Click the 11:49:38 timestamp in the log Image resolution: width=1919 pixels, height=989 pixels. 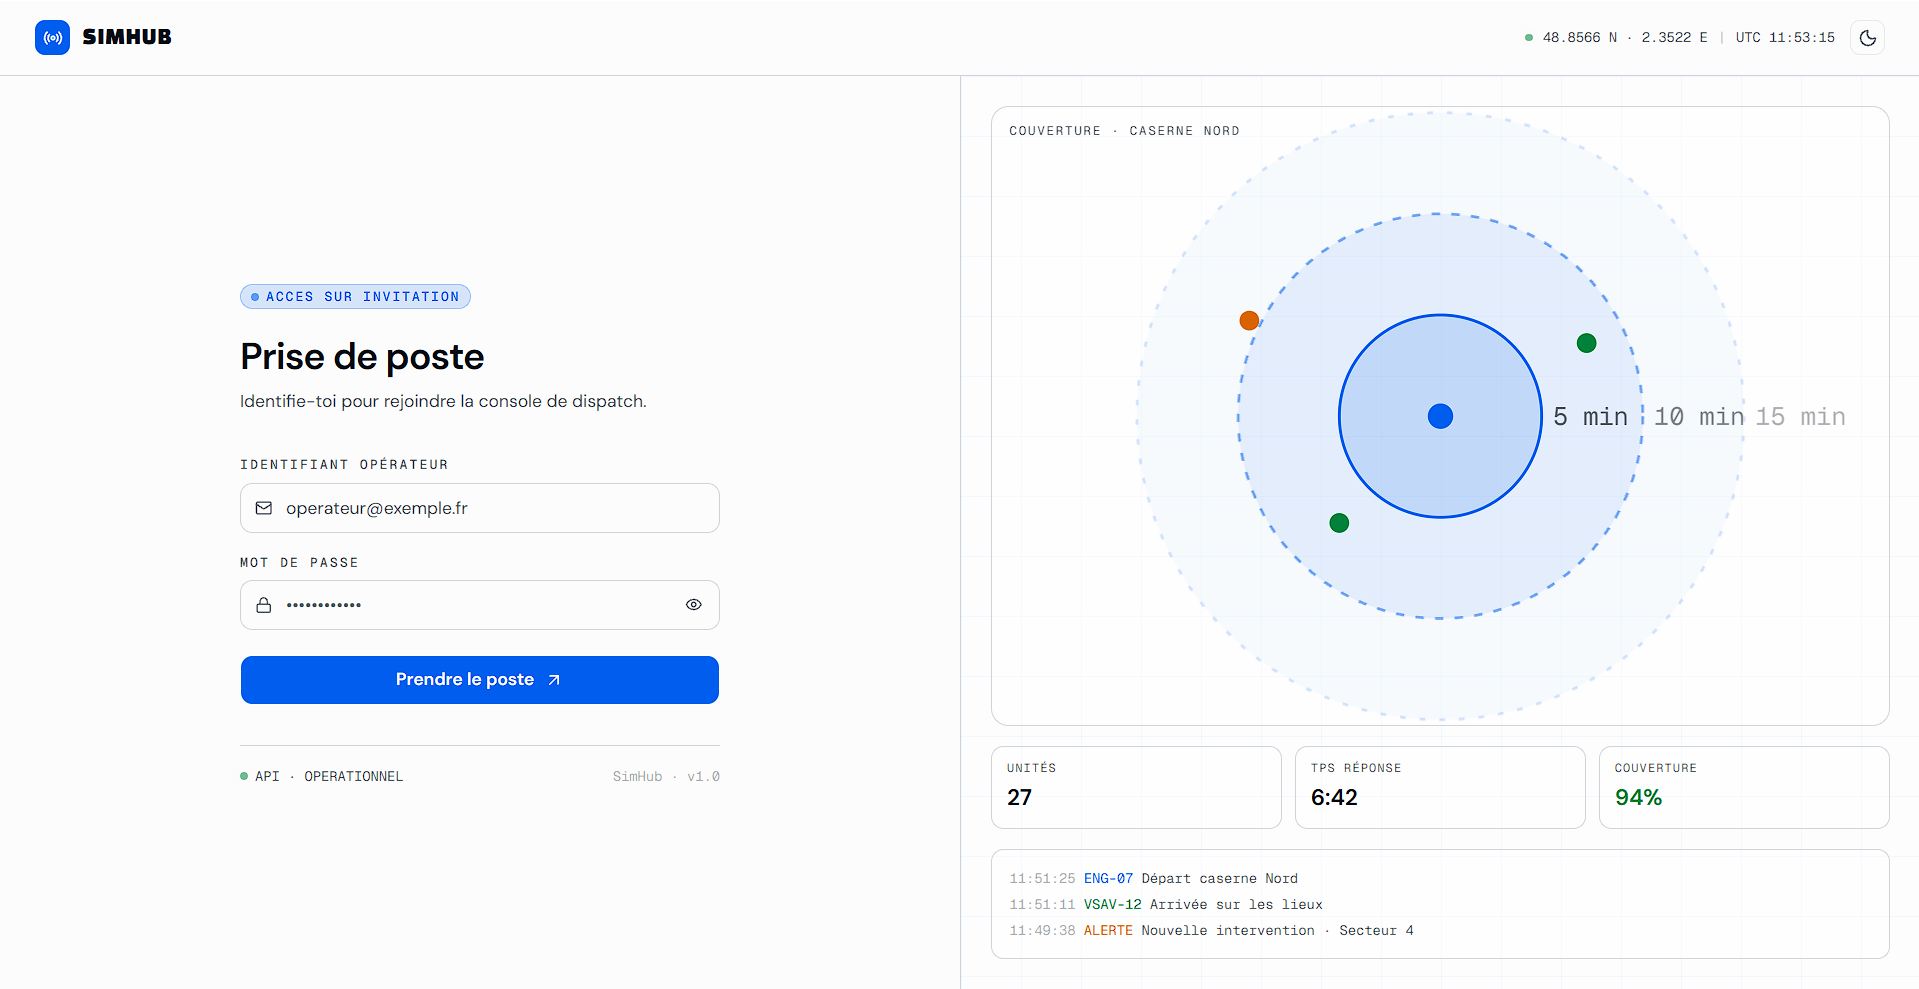[1042, 930]
